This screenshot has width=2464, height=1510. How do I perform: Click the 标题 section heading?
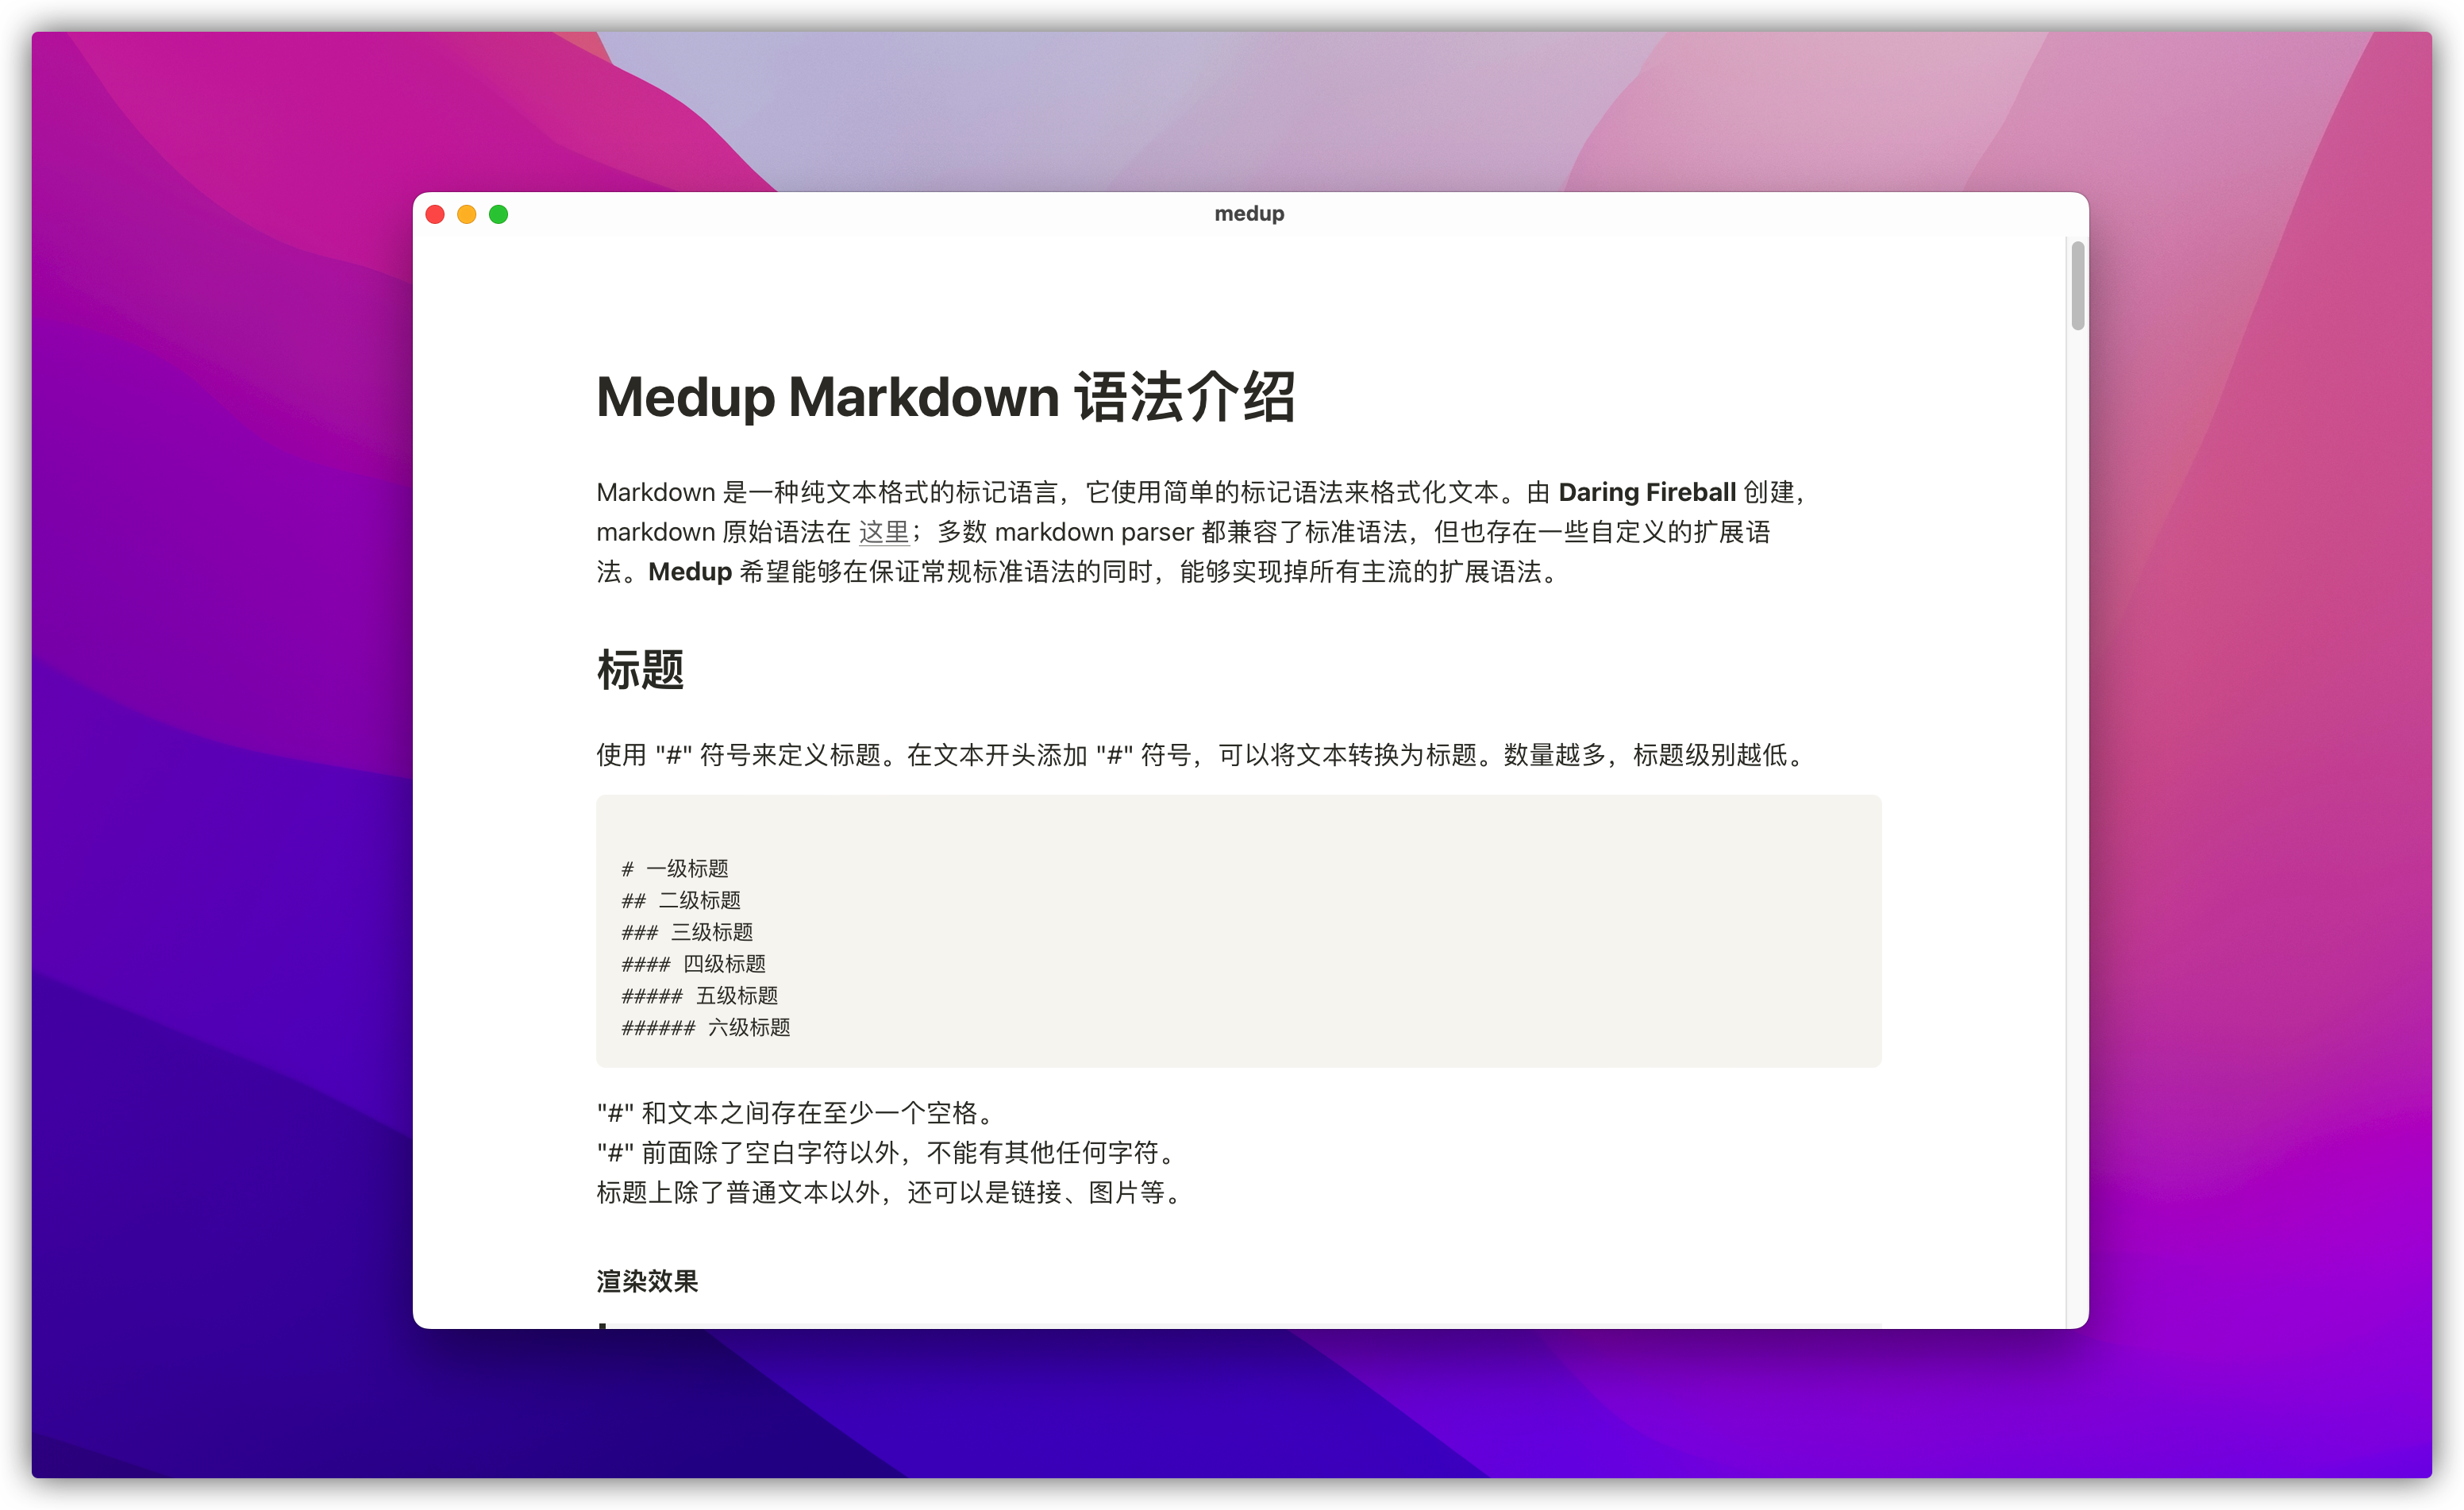pyautogui.click(x=640, y=670)
